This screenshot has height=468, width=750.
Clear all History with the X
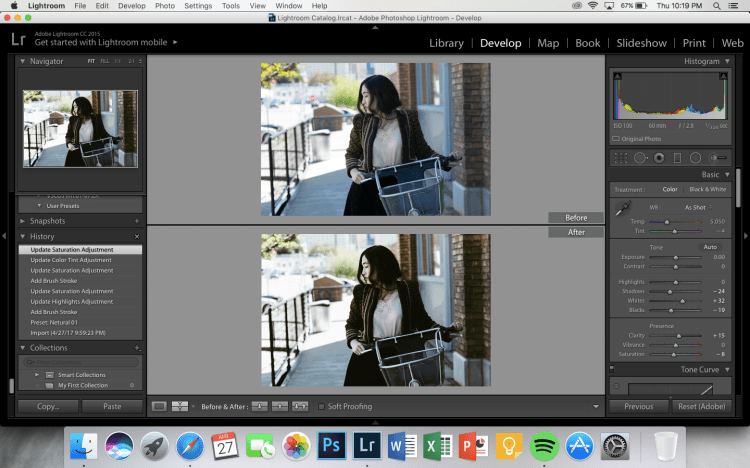click(137, 236)
